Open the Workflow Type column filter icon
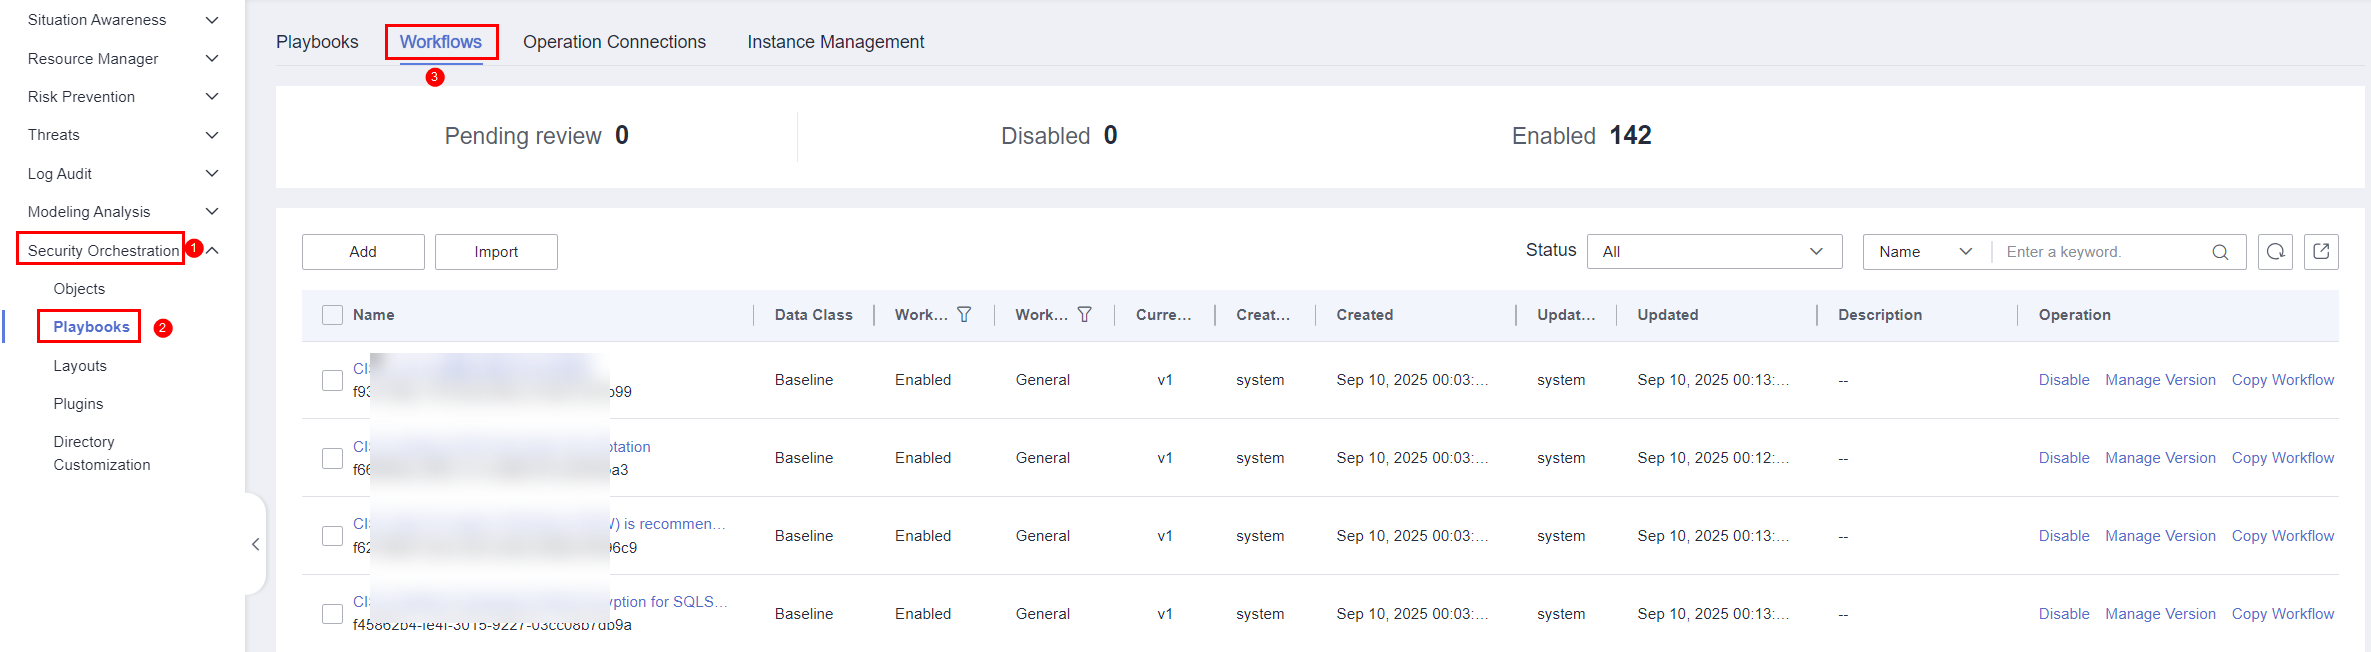This screenshot has width=2371, height=652. pyautogui.click(x=1084, y=315)
